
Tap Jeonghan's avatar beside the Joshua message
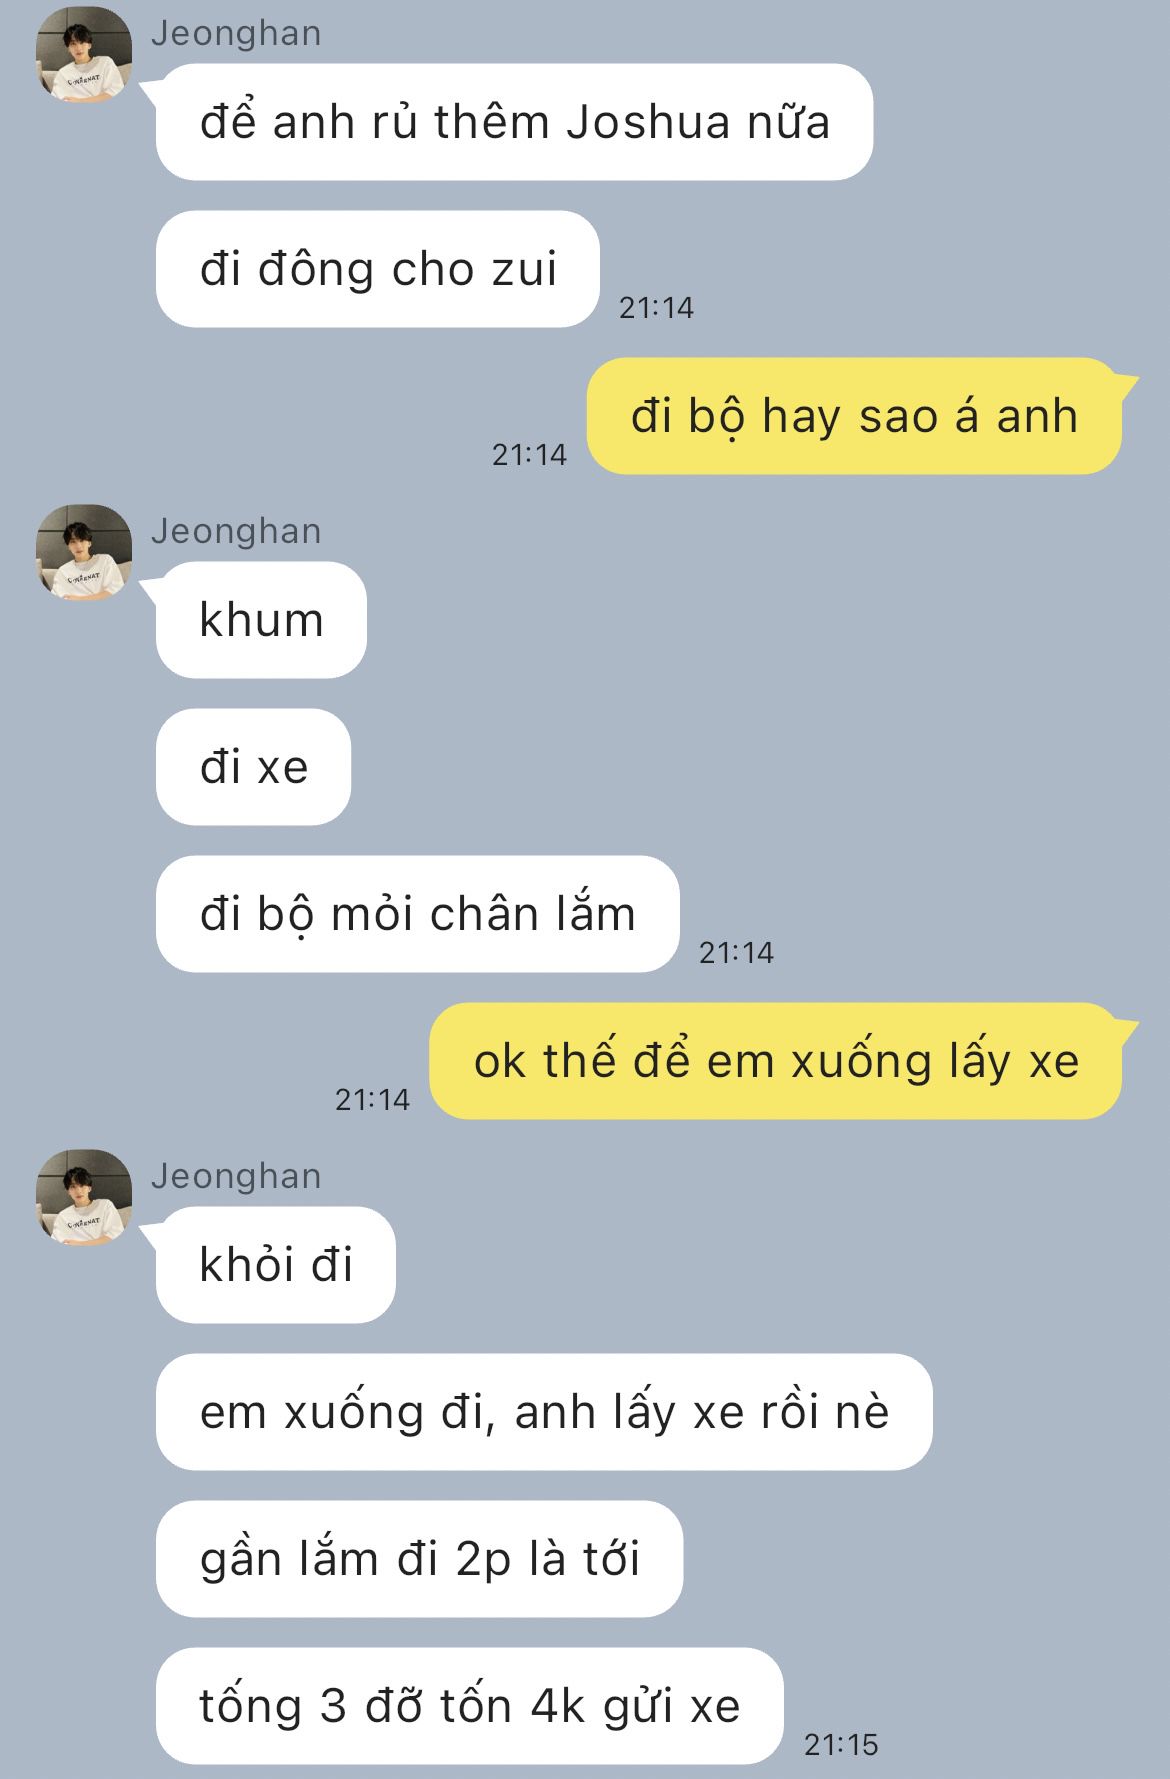(84, 55)
